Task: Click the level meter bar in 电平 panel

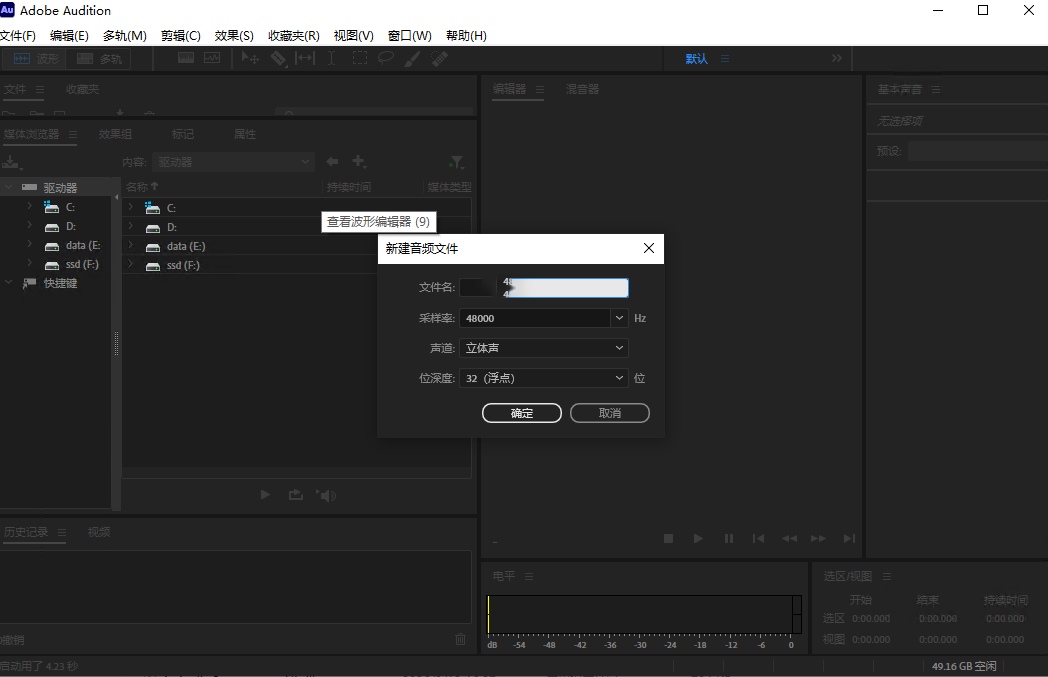Action: tap(644, 615)
